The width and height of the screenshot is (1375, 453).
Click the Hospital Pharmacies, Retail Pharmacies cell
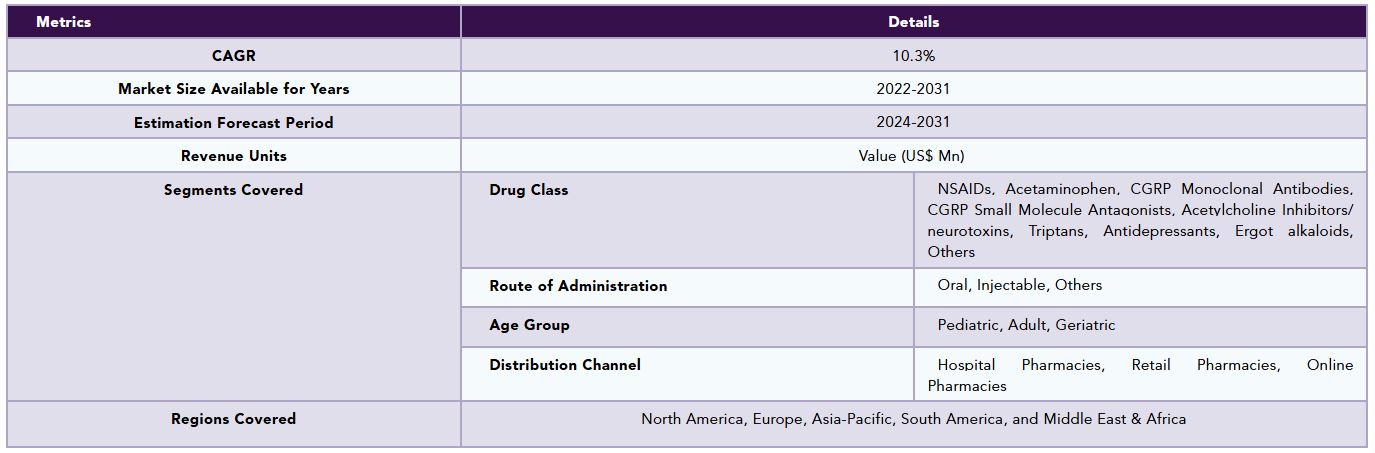point(1140,374)
